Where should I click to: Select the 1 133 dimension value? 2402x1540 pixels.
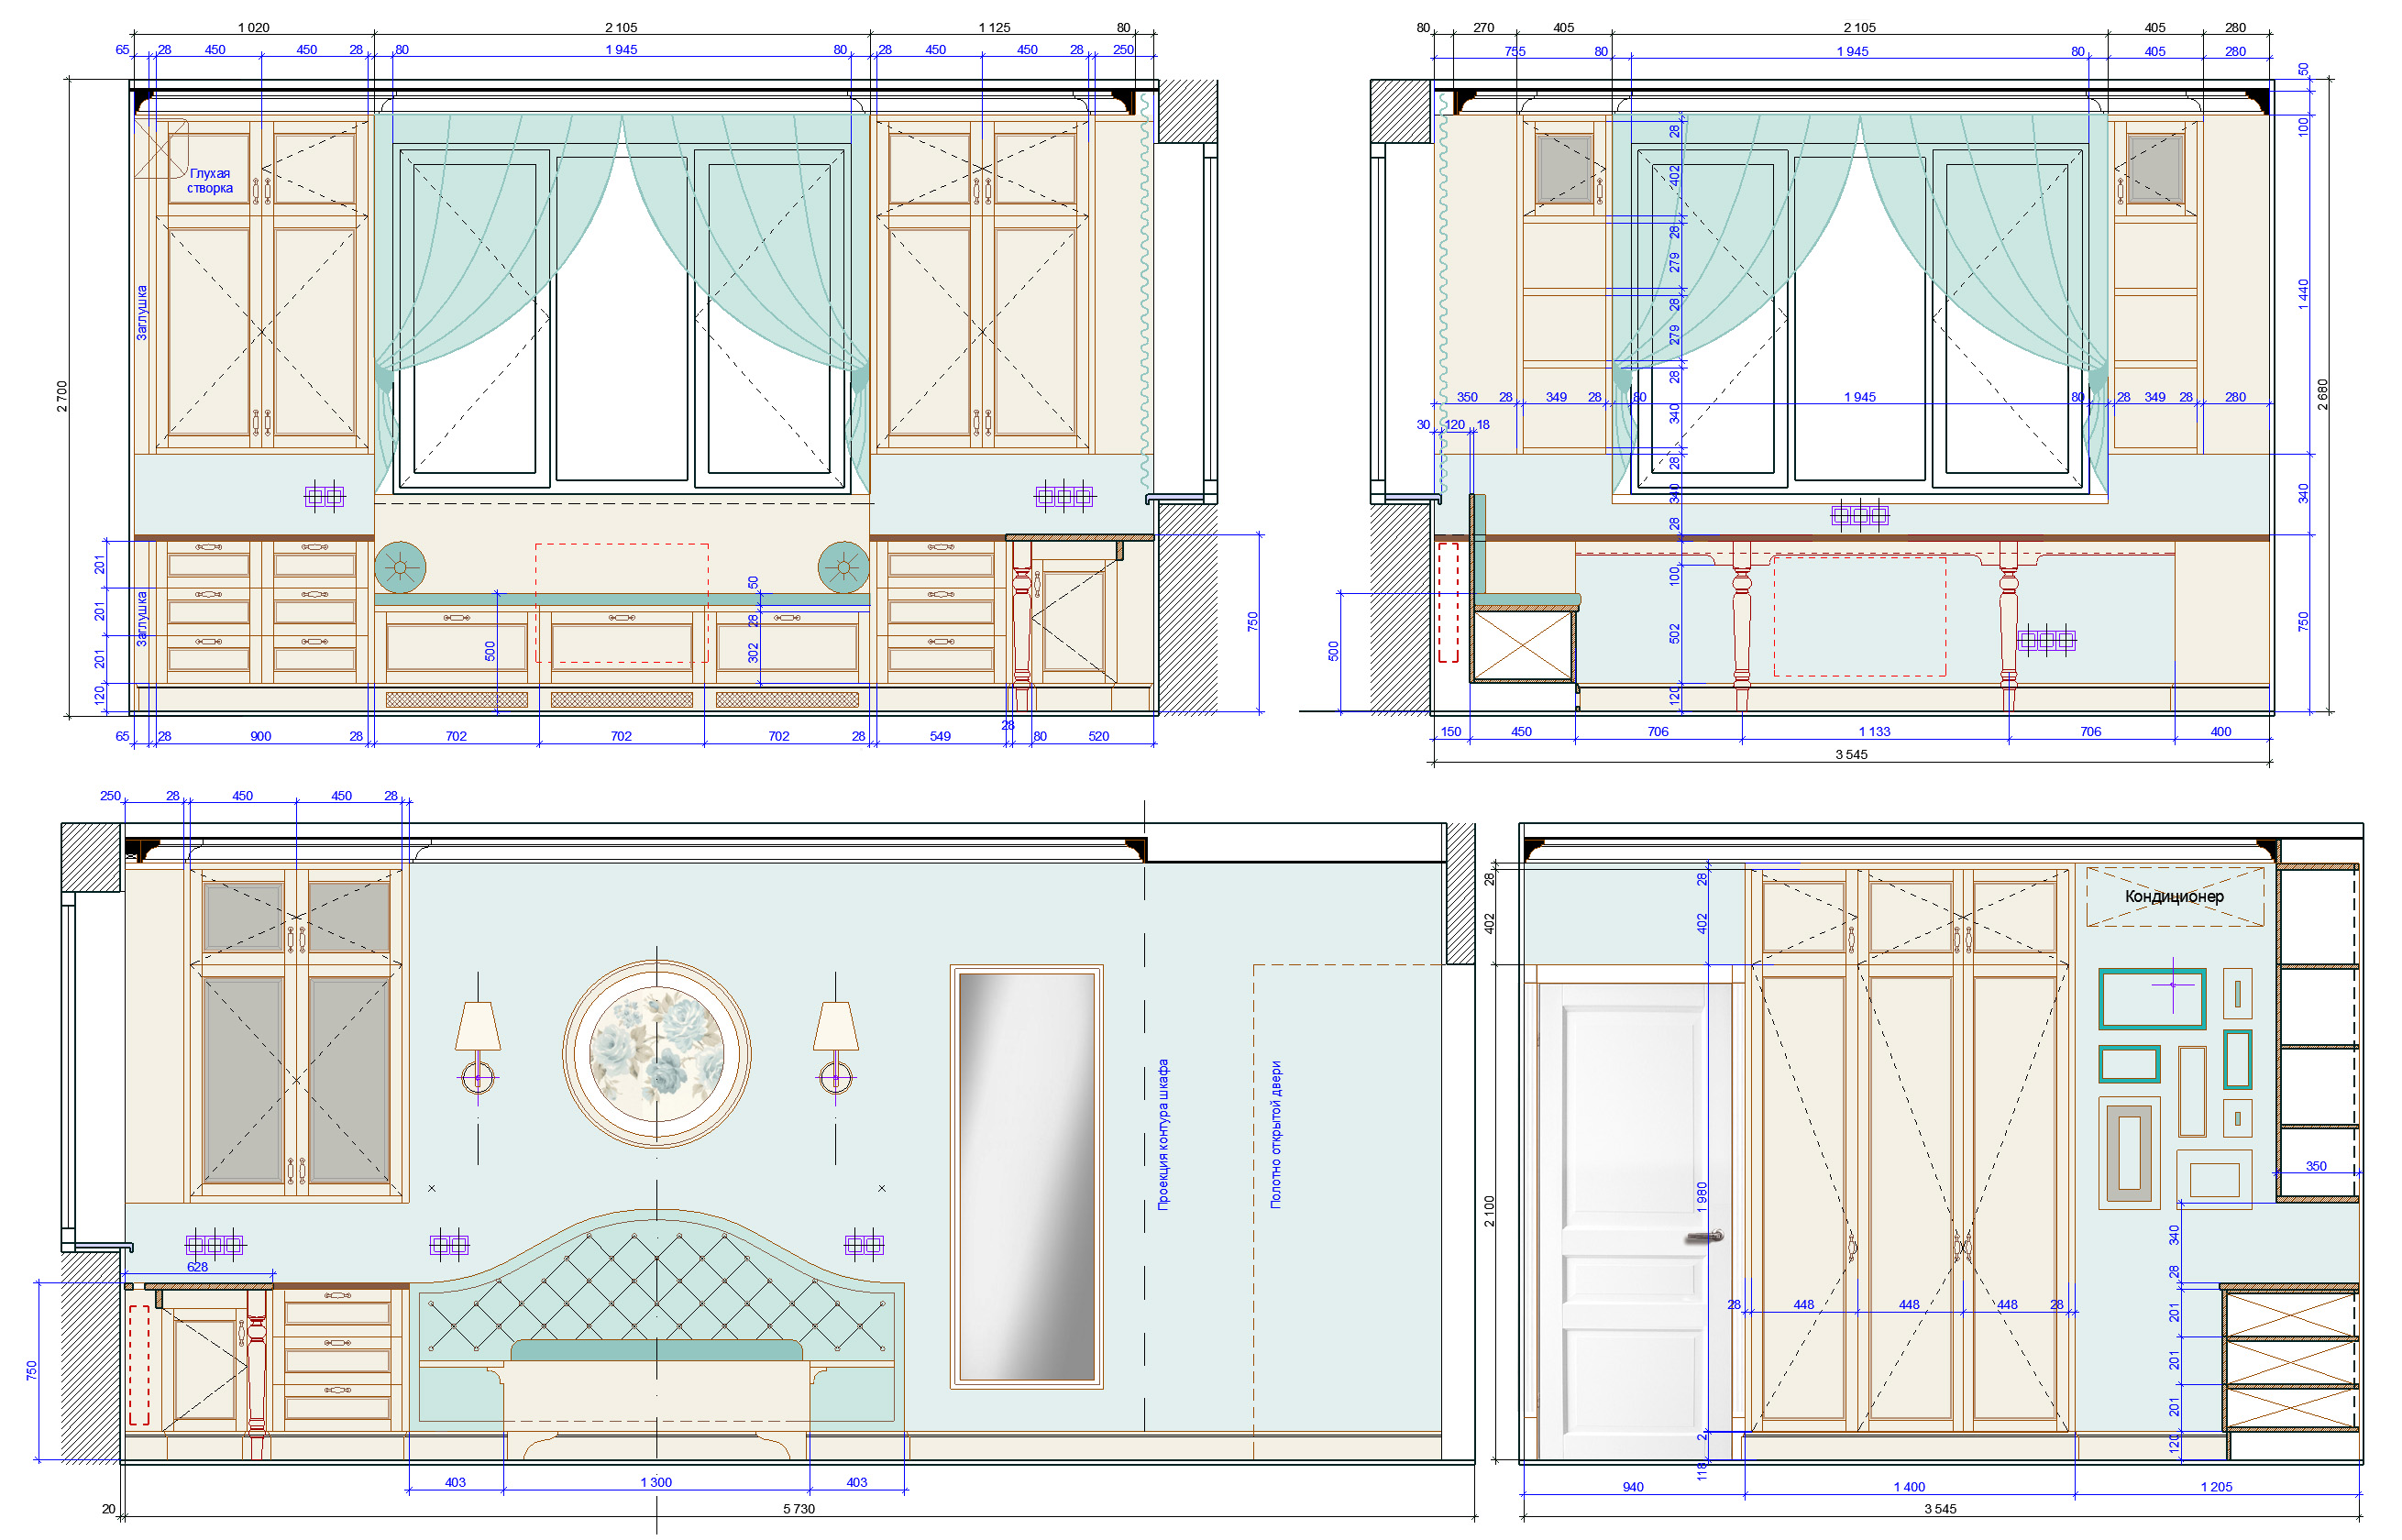point(1874,732)
